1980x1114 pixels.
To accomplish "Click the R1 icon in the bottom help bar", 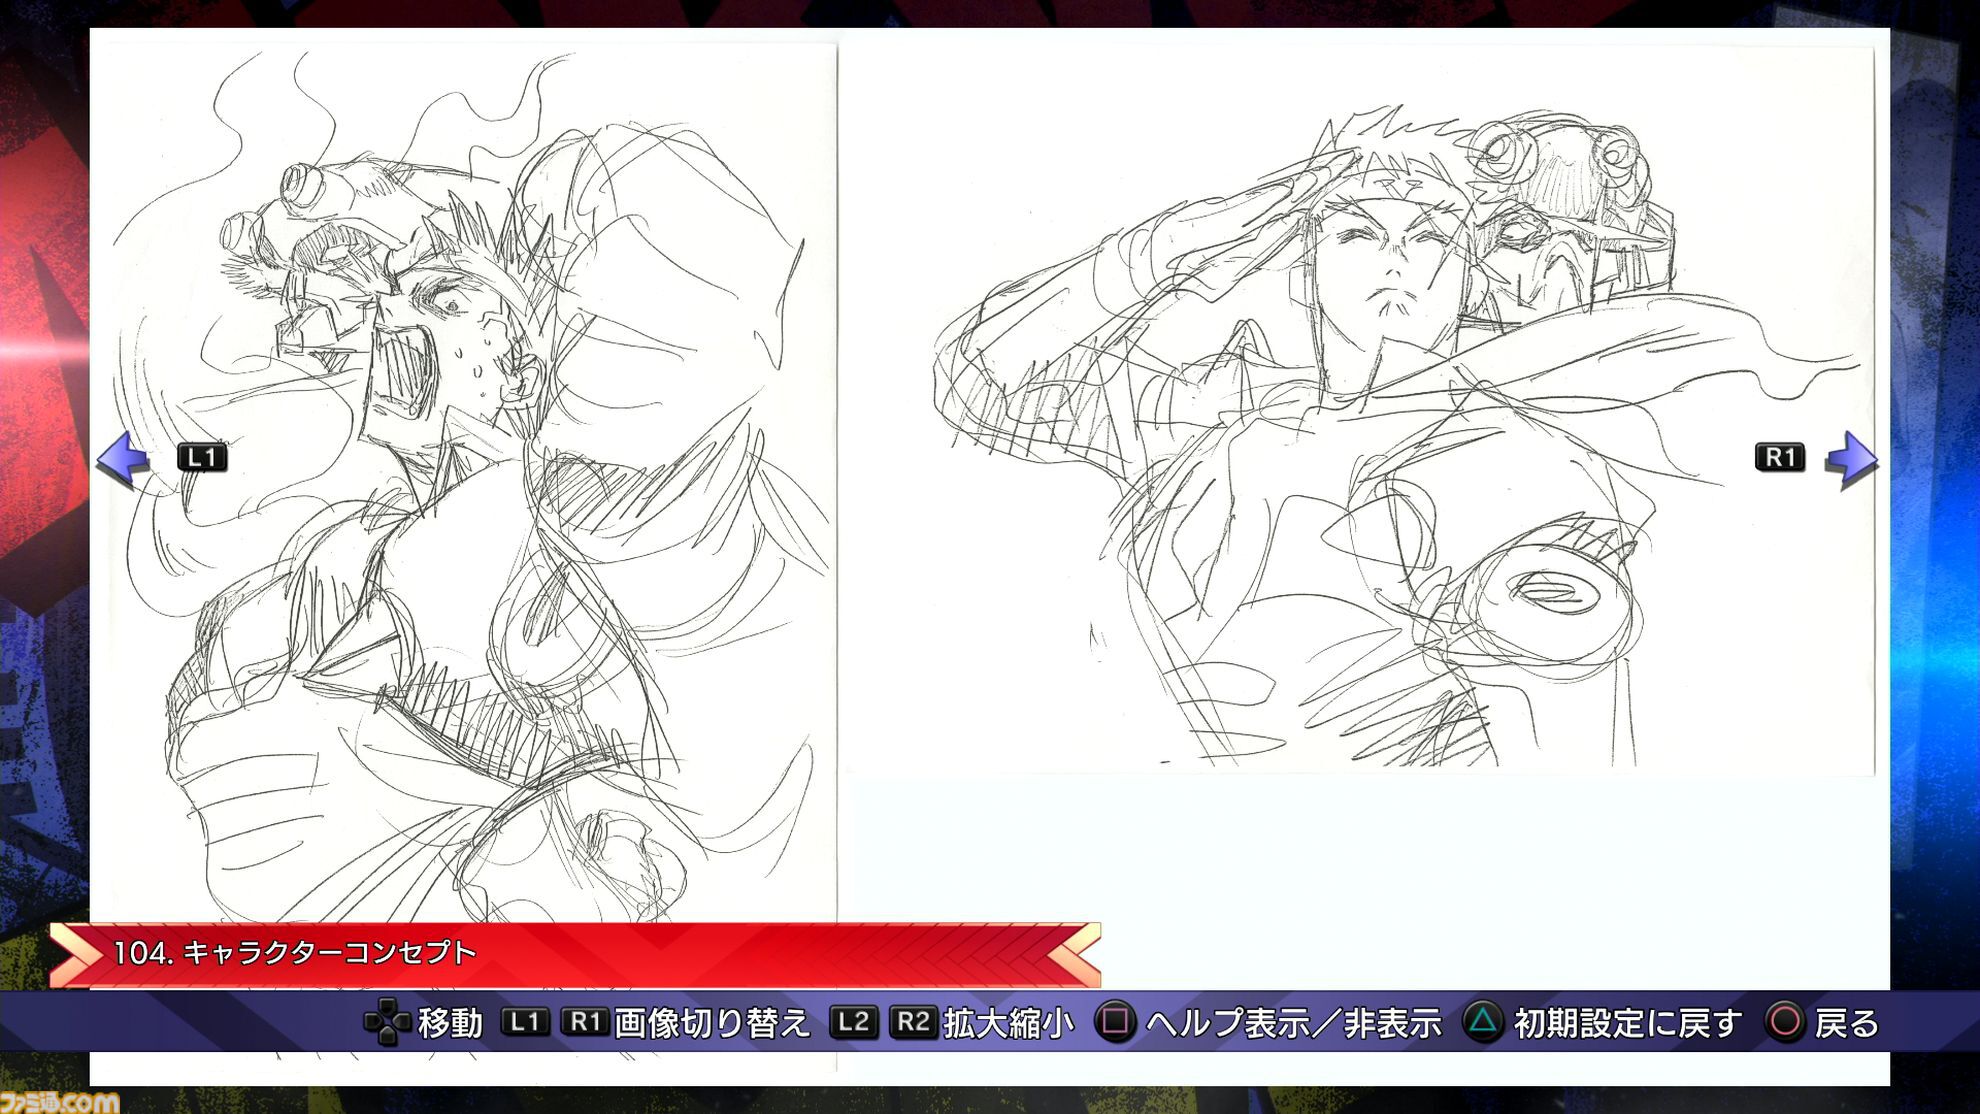I will pyautogui.click(x=585, y=1022).
